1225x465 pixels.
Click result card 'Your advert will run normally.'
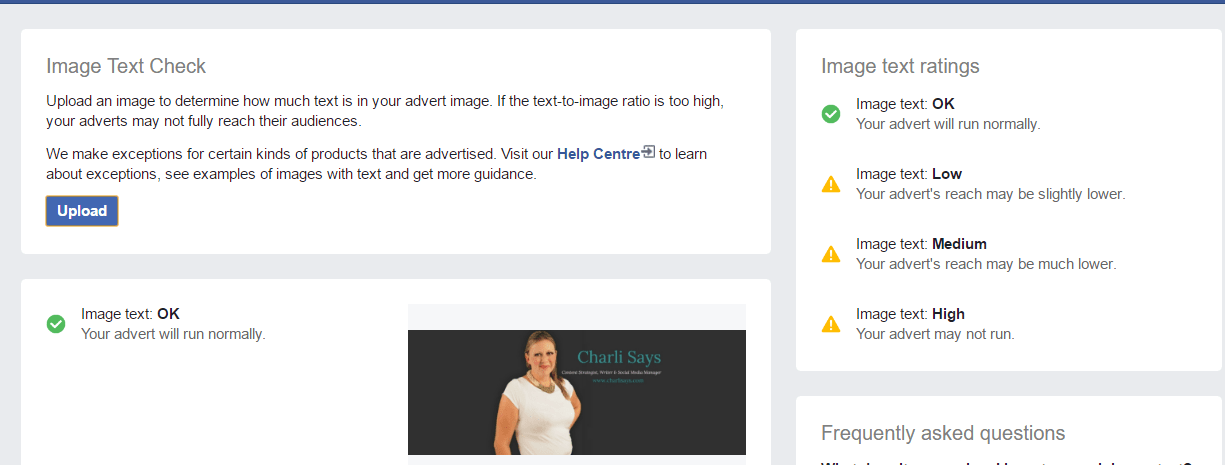173,334
